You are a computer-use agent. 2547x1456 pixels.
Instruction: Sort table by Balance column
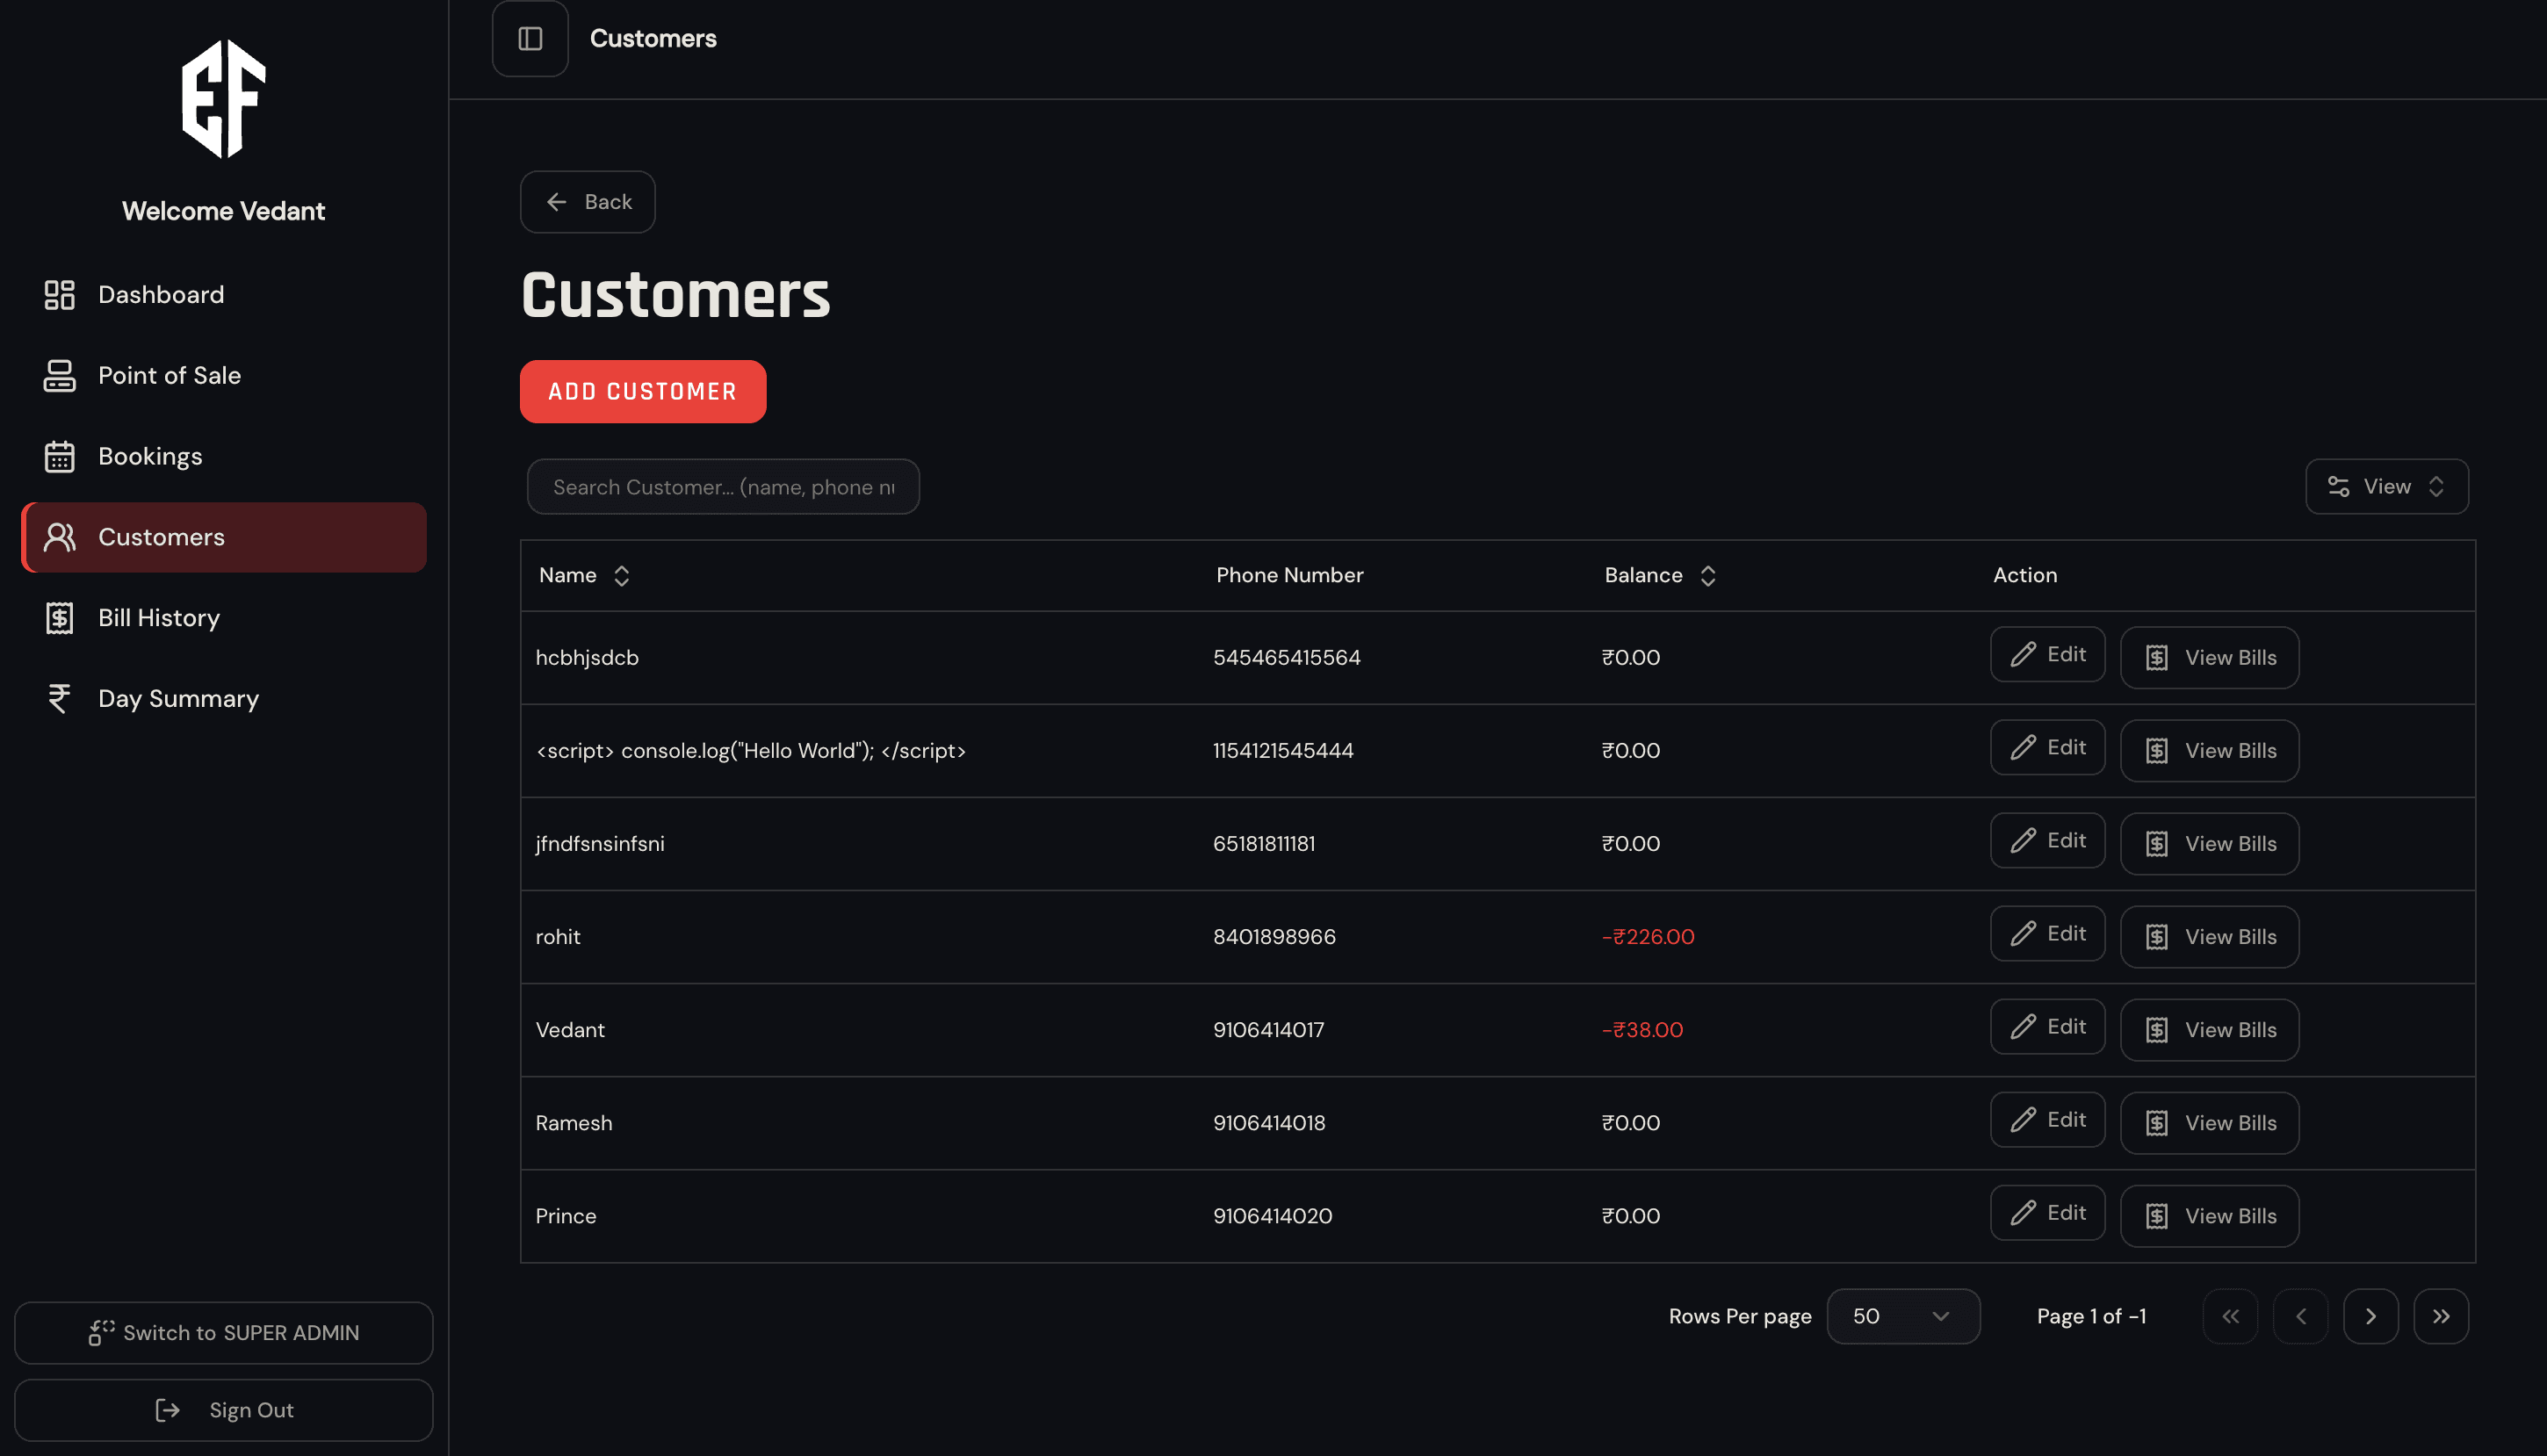(1660, 575)
